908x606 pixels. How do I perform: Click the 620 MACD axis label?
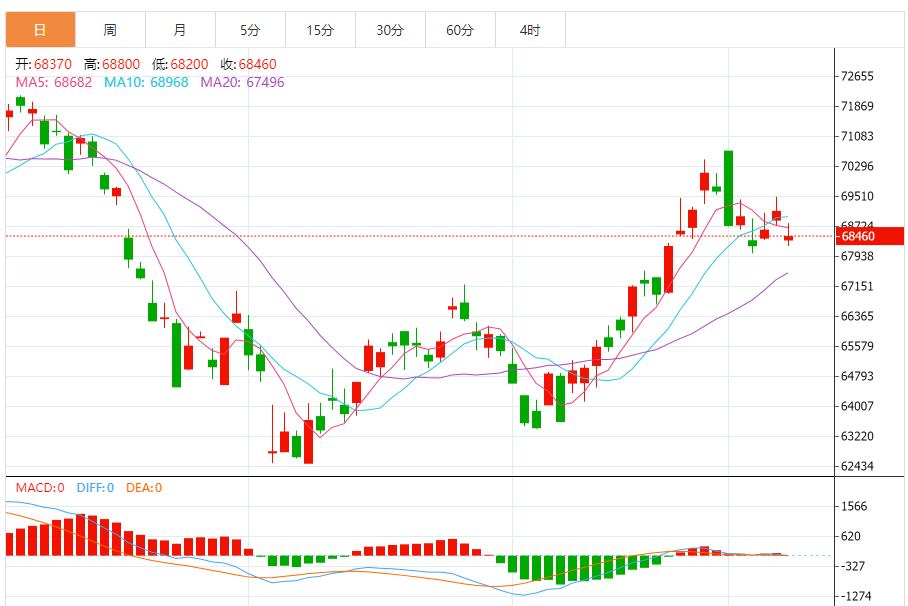(851, 536)
